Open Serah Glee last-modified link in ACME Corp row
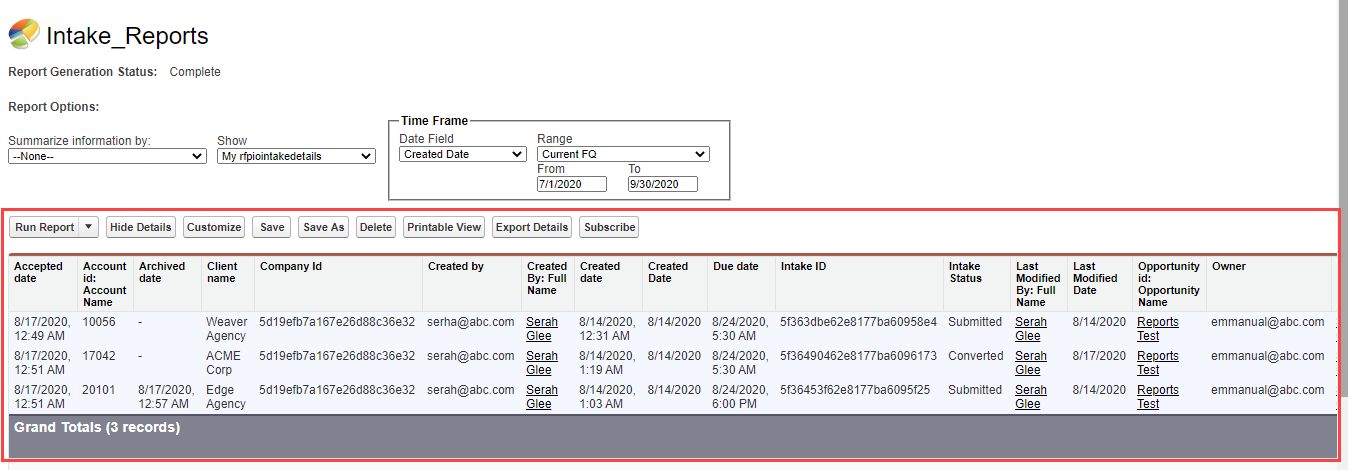This screenshot has height=470, width=1348. point(1031,363)
